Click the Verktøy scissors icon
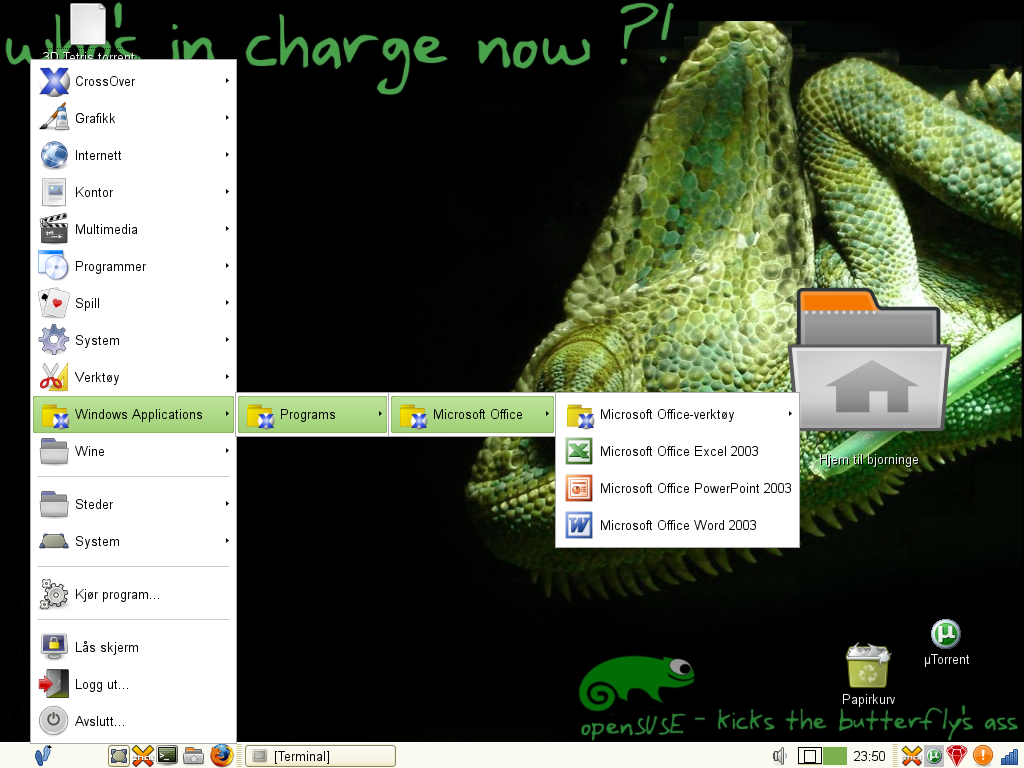This screenshot has width=1024, height=768. 54,377
